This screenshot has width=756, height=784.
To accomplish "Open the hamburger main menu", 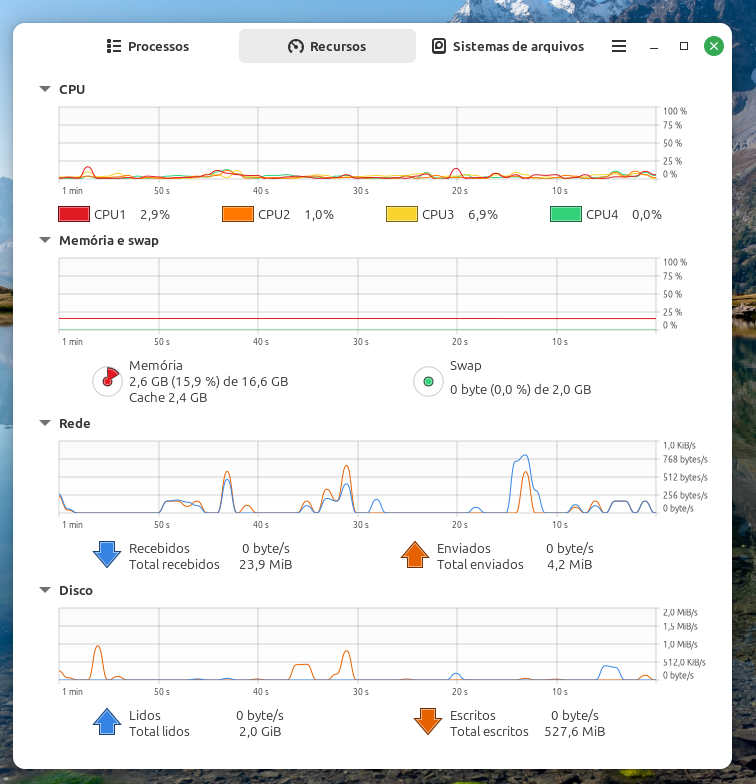I will [619, 46].
